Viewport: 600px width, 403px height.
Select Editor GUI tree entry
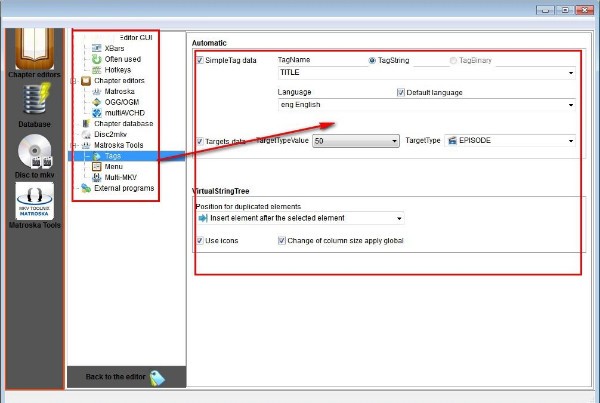point(136,38)
